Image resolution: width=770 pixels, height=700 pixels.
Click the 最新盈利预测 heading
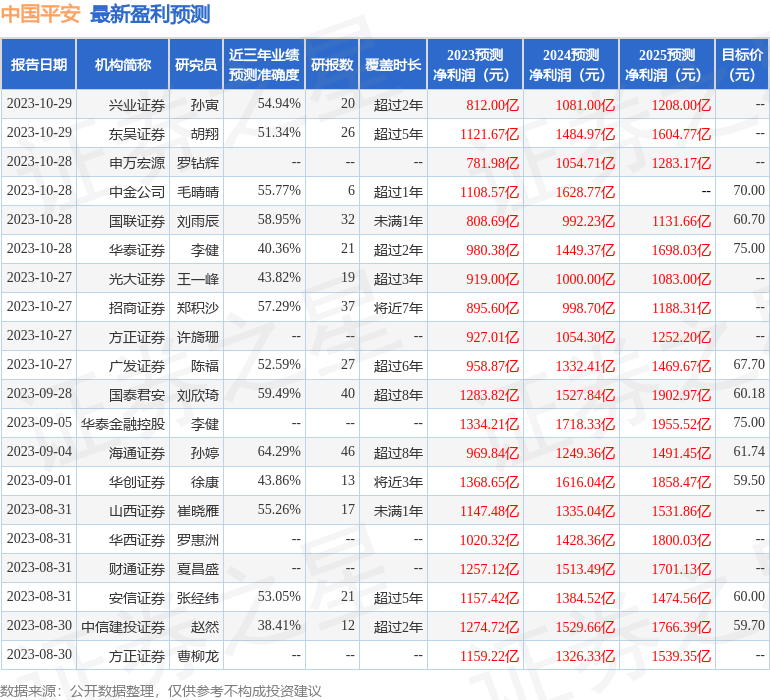click(x=150, y=14)
